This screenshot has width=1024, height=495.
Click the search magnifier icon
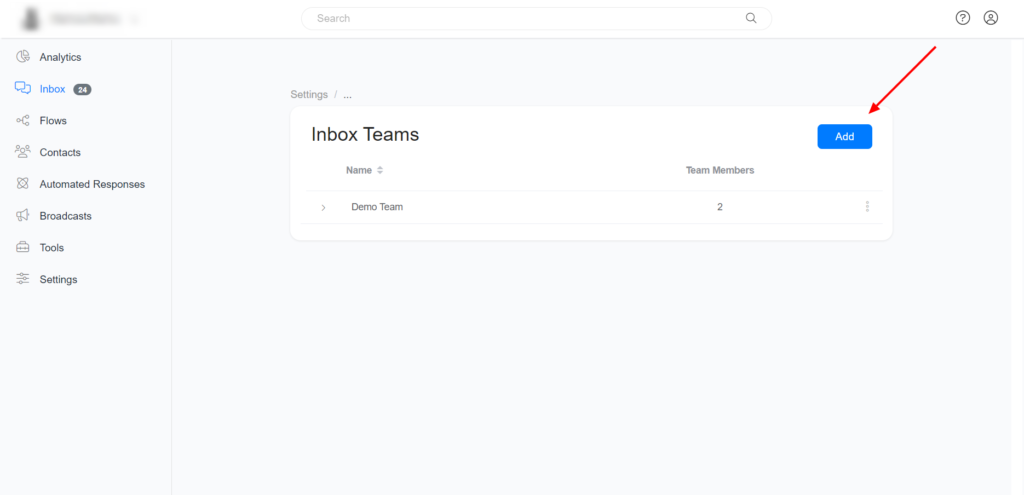(751, 18)
